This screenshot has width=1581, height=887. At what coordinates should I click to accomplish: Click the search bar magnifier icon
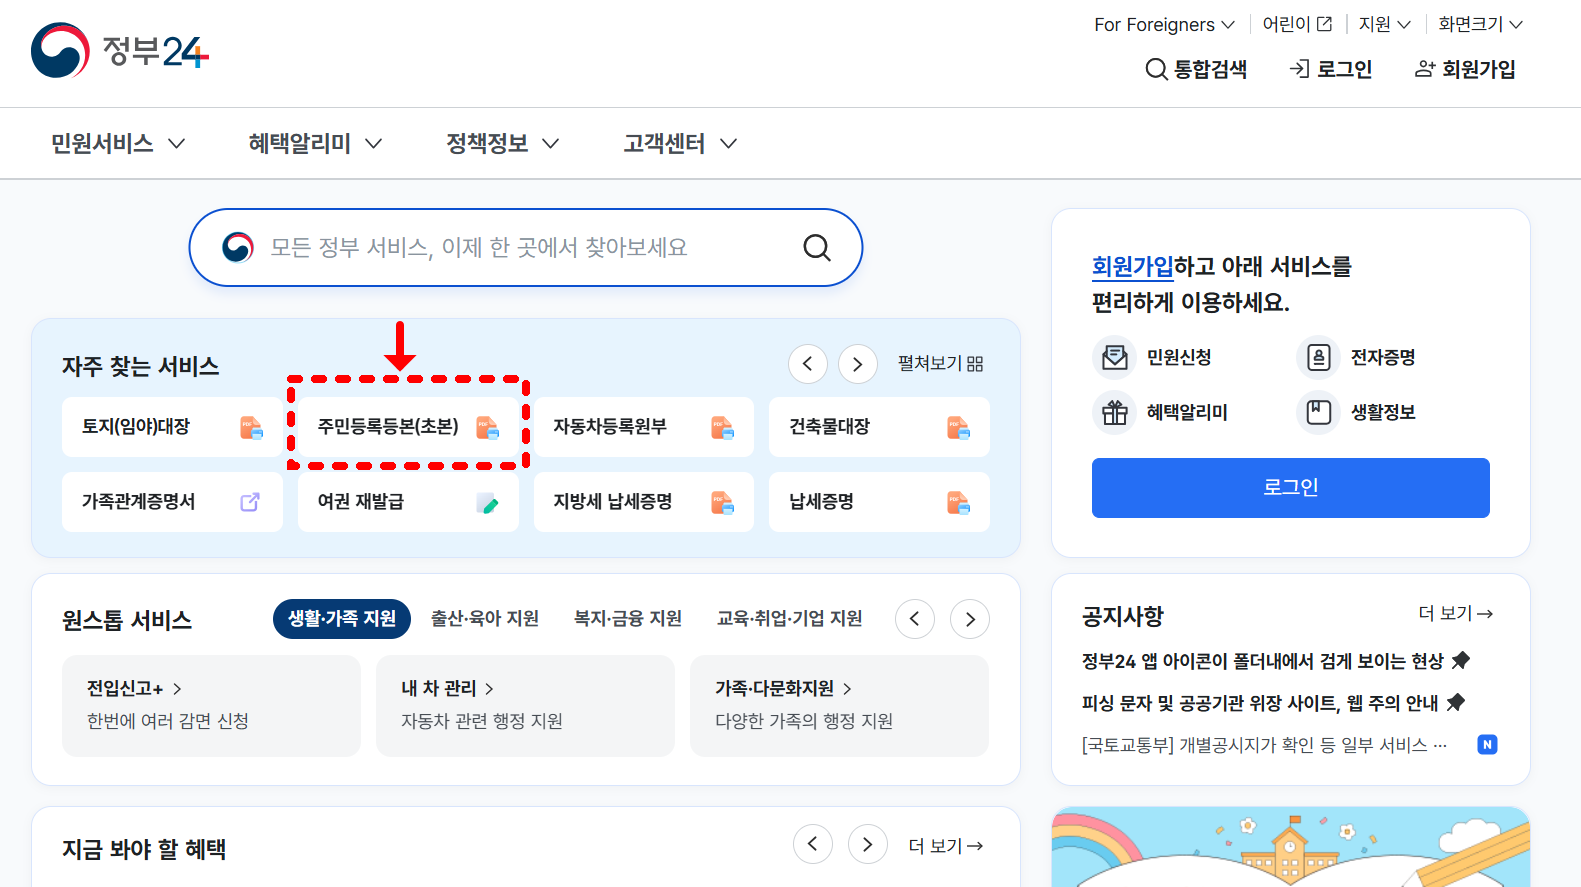click(817, 247)
